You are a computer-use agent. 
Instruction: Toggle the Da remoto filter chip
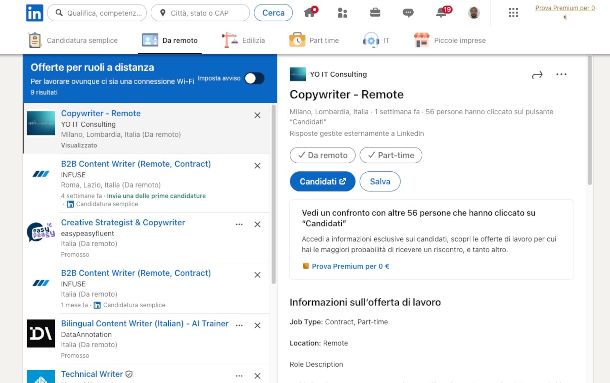(x=323, y=155)
